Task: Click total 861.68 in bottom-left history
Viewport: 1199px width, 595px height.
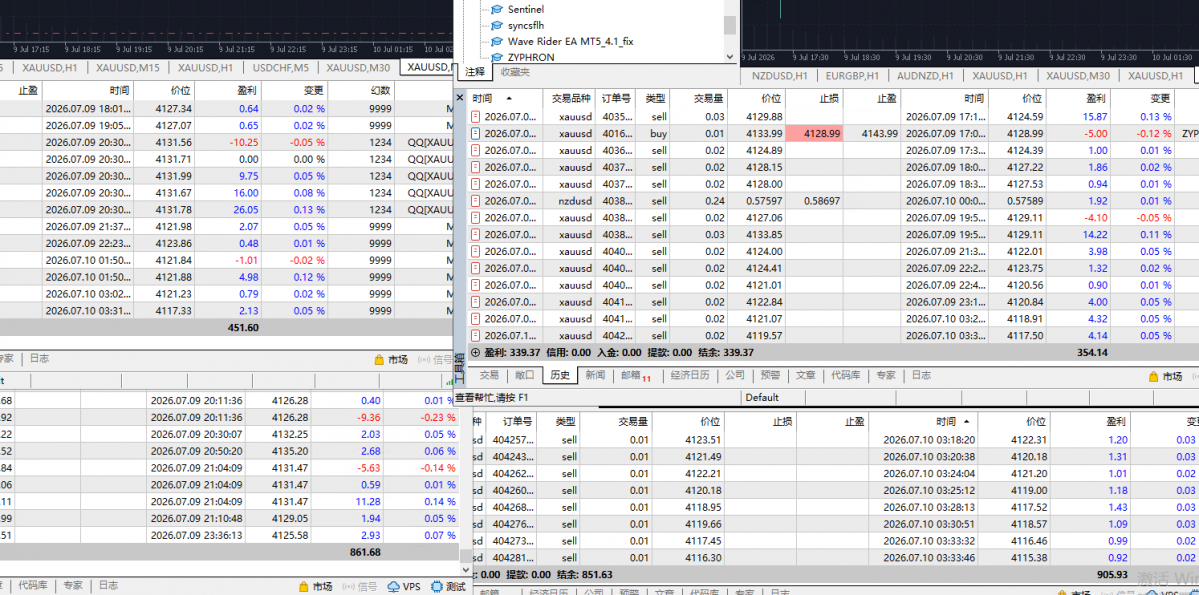Action: (x=364, y=551)
